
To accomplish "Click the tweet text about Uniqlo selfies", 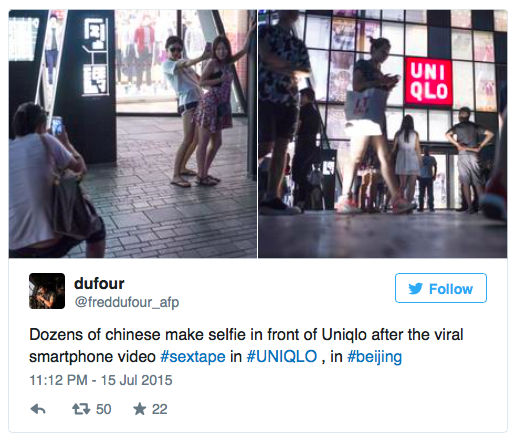I will tap(246, 345).
